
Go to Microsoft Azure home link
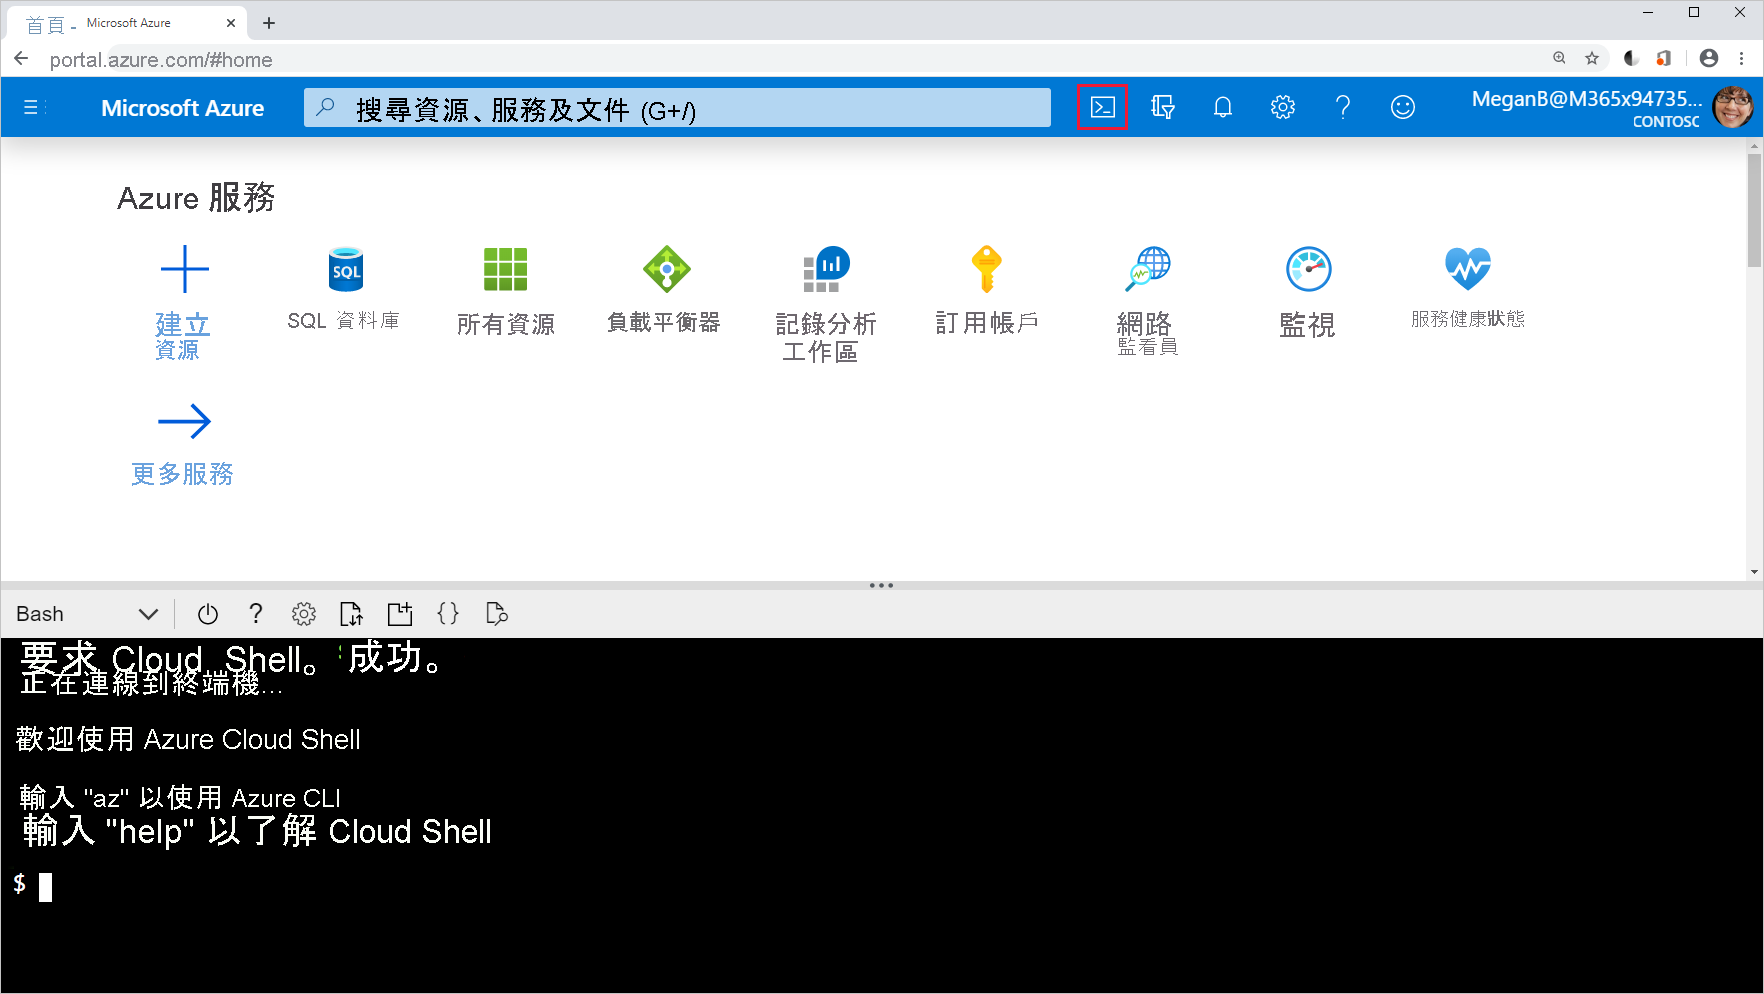pyautogui.click(x=182, y=108)
